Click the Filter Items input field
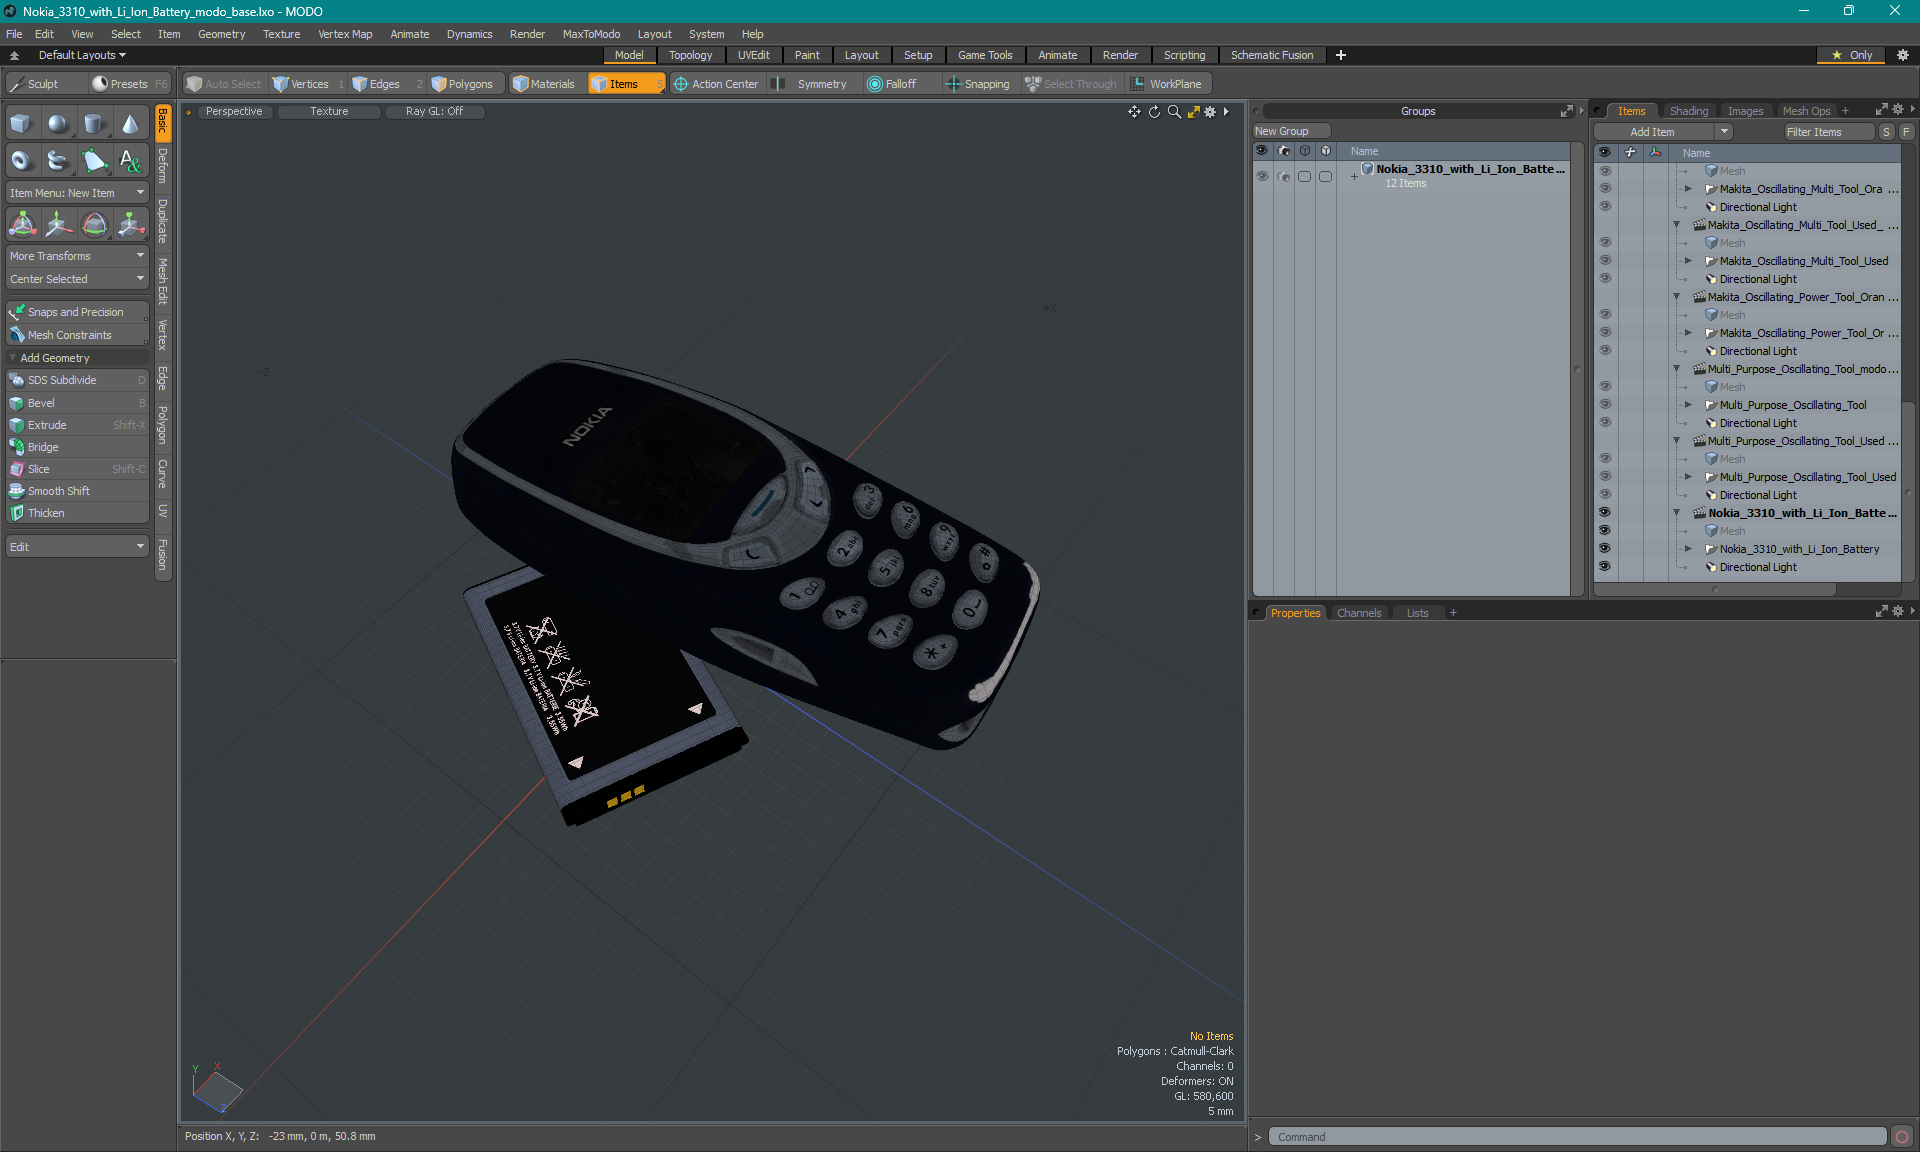1920x1152 pixels. (x=1828, y=132)
